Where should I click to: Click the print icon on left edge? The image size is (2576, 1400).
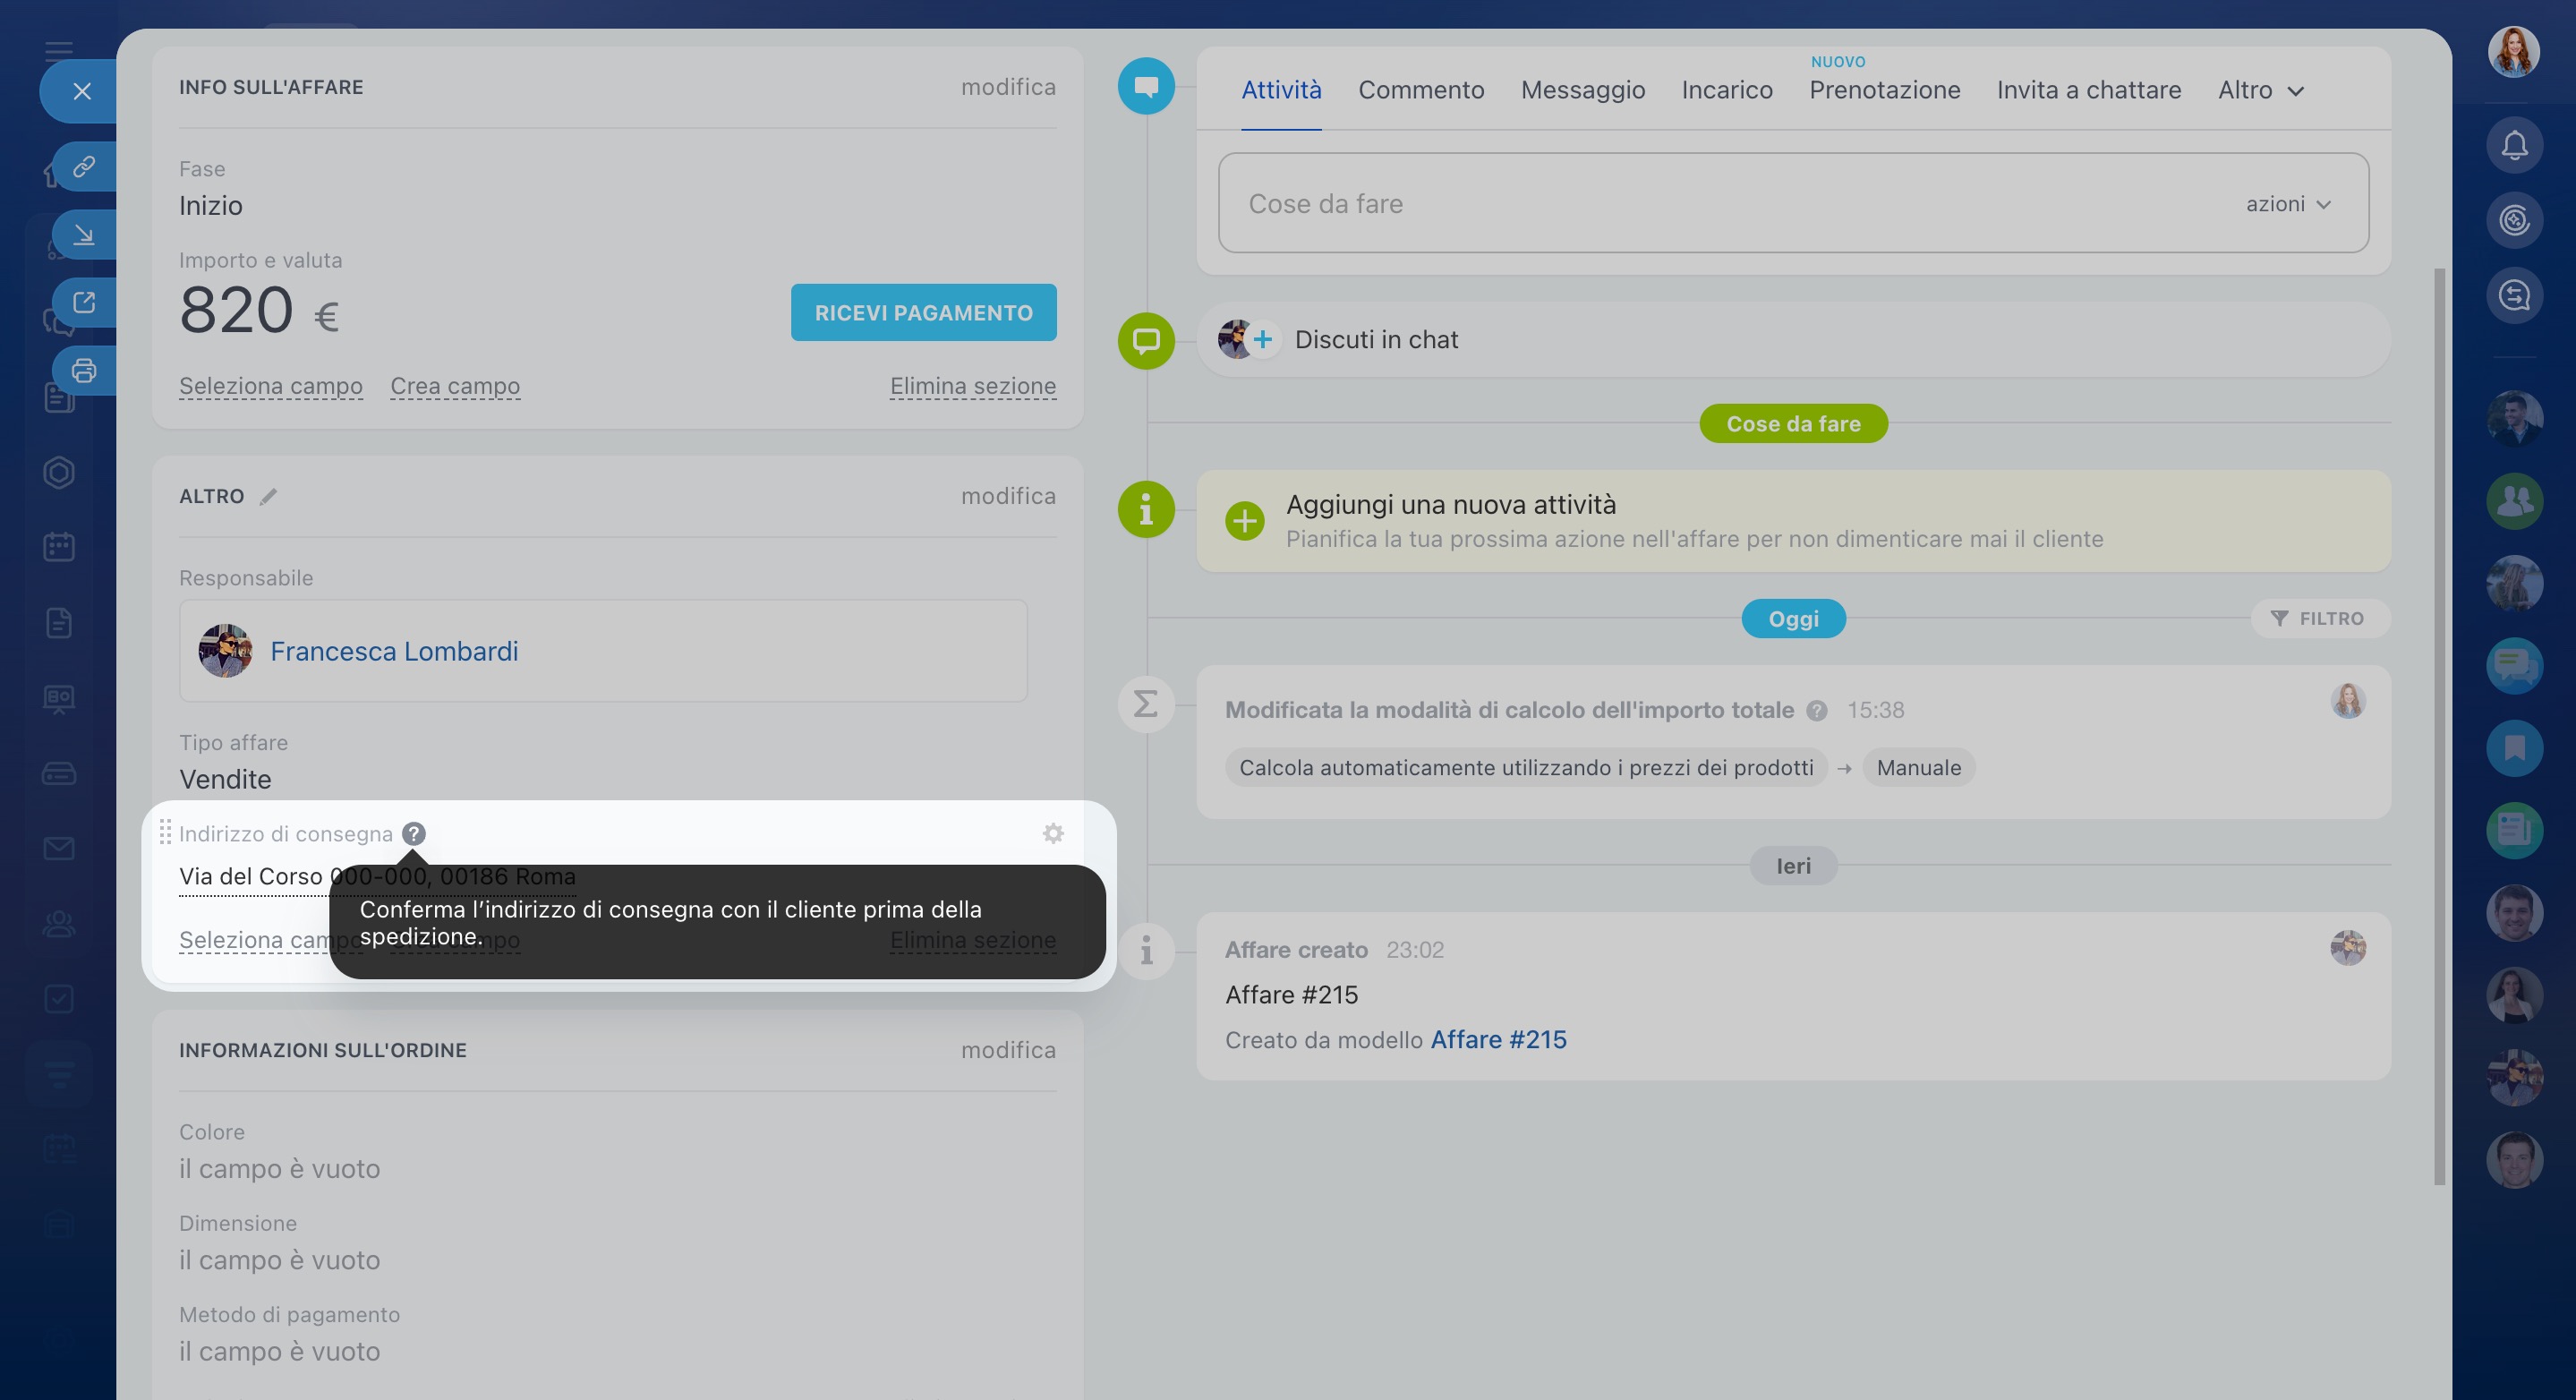(84, 371)
